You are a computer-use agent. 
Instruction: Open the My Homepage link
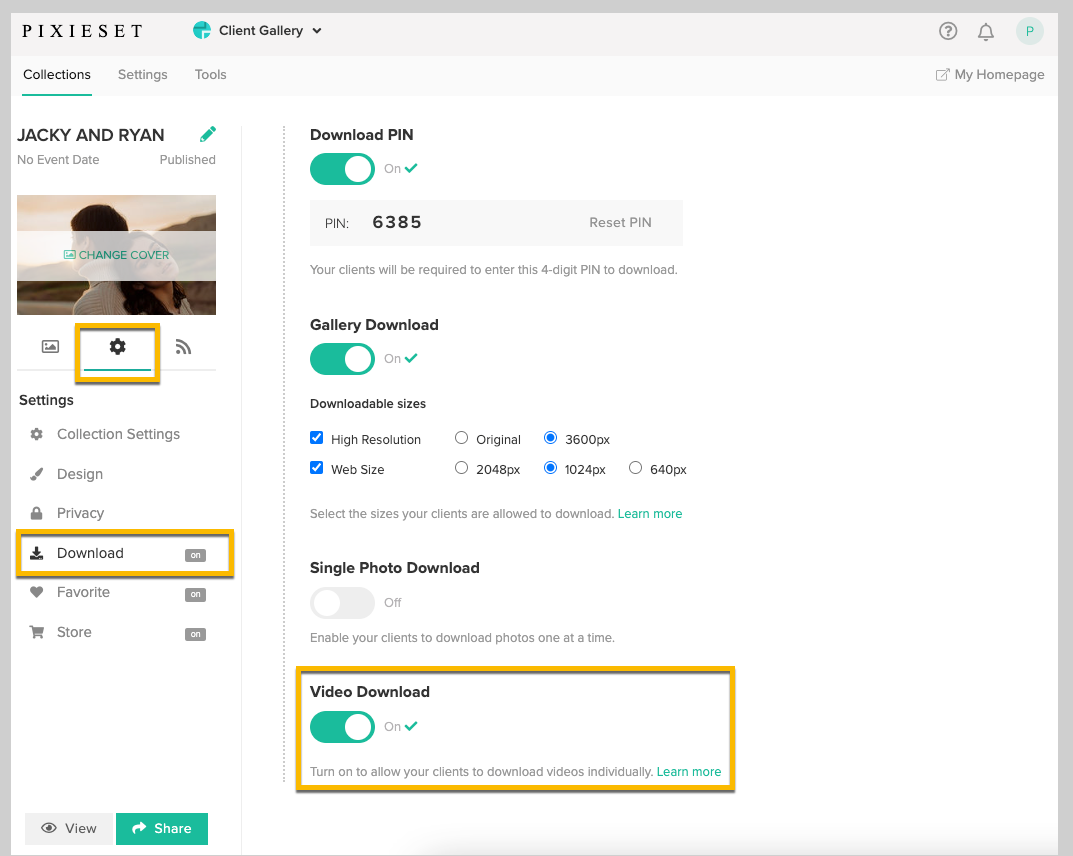click(999, 75)
